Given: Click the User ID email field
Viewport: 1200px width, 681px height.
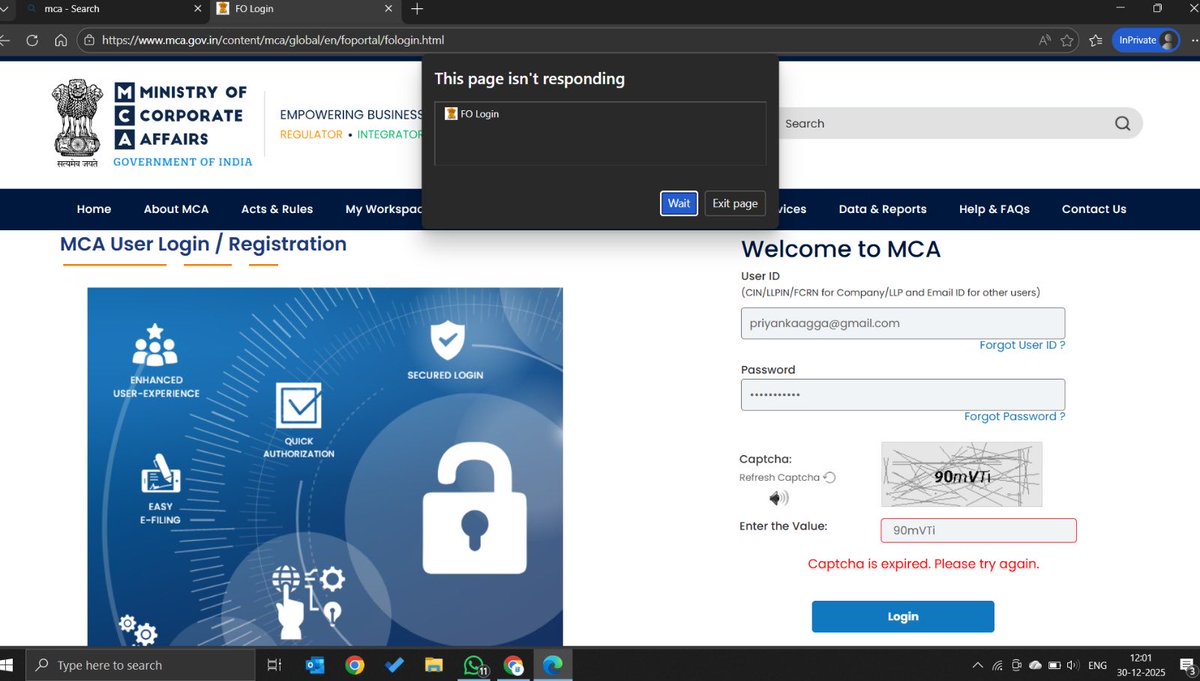Looking at the screenshot, I should tap(903, 323).
